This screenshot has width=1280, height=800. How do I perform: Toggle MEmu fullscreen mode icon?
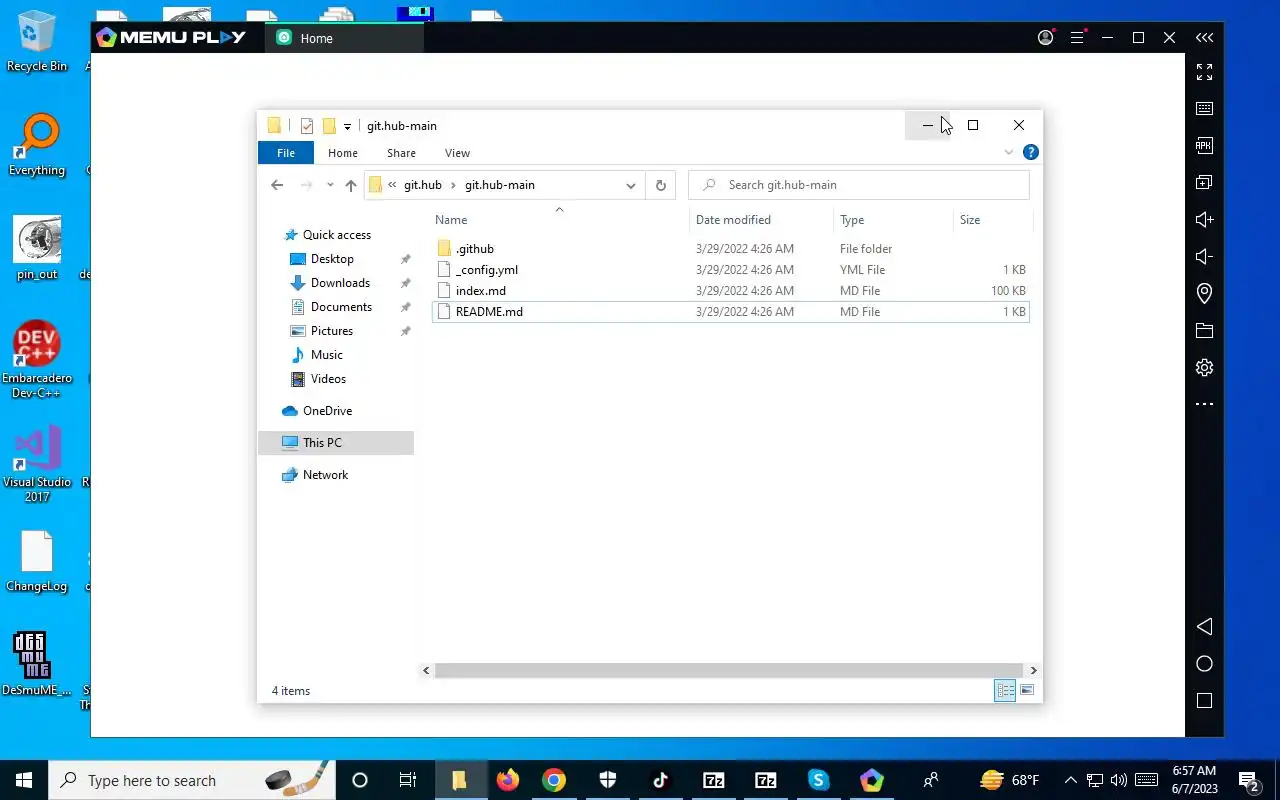(x=1204, y=72)
